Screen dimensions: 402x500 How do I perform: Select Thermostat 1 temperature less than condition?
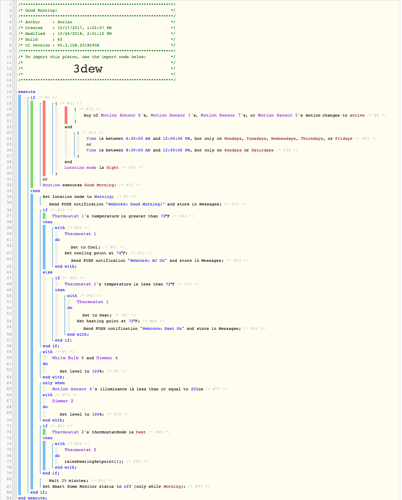119,284
